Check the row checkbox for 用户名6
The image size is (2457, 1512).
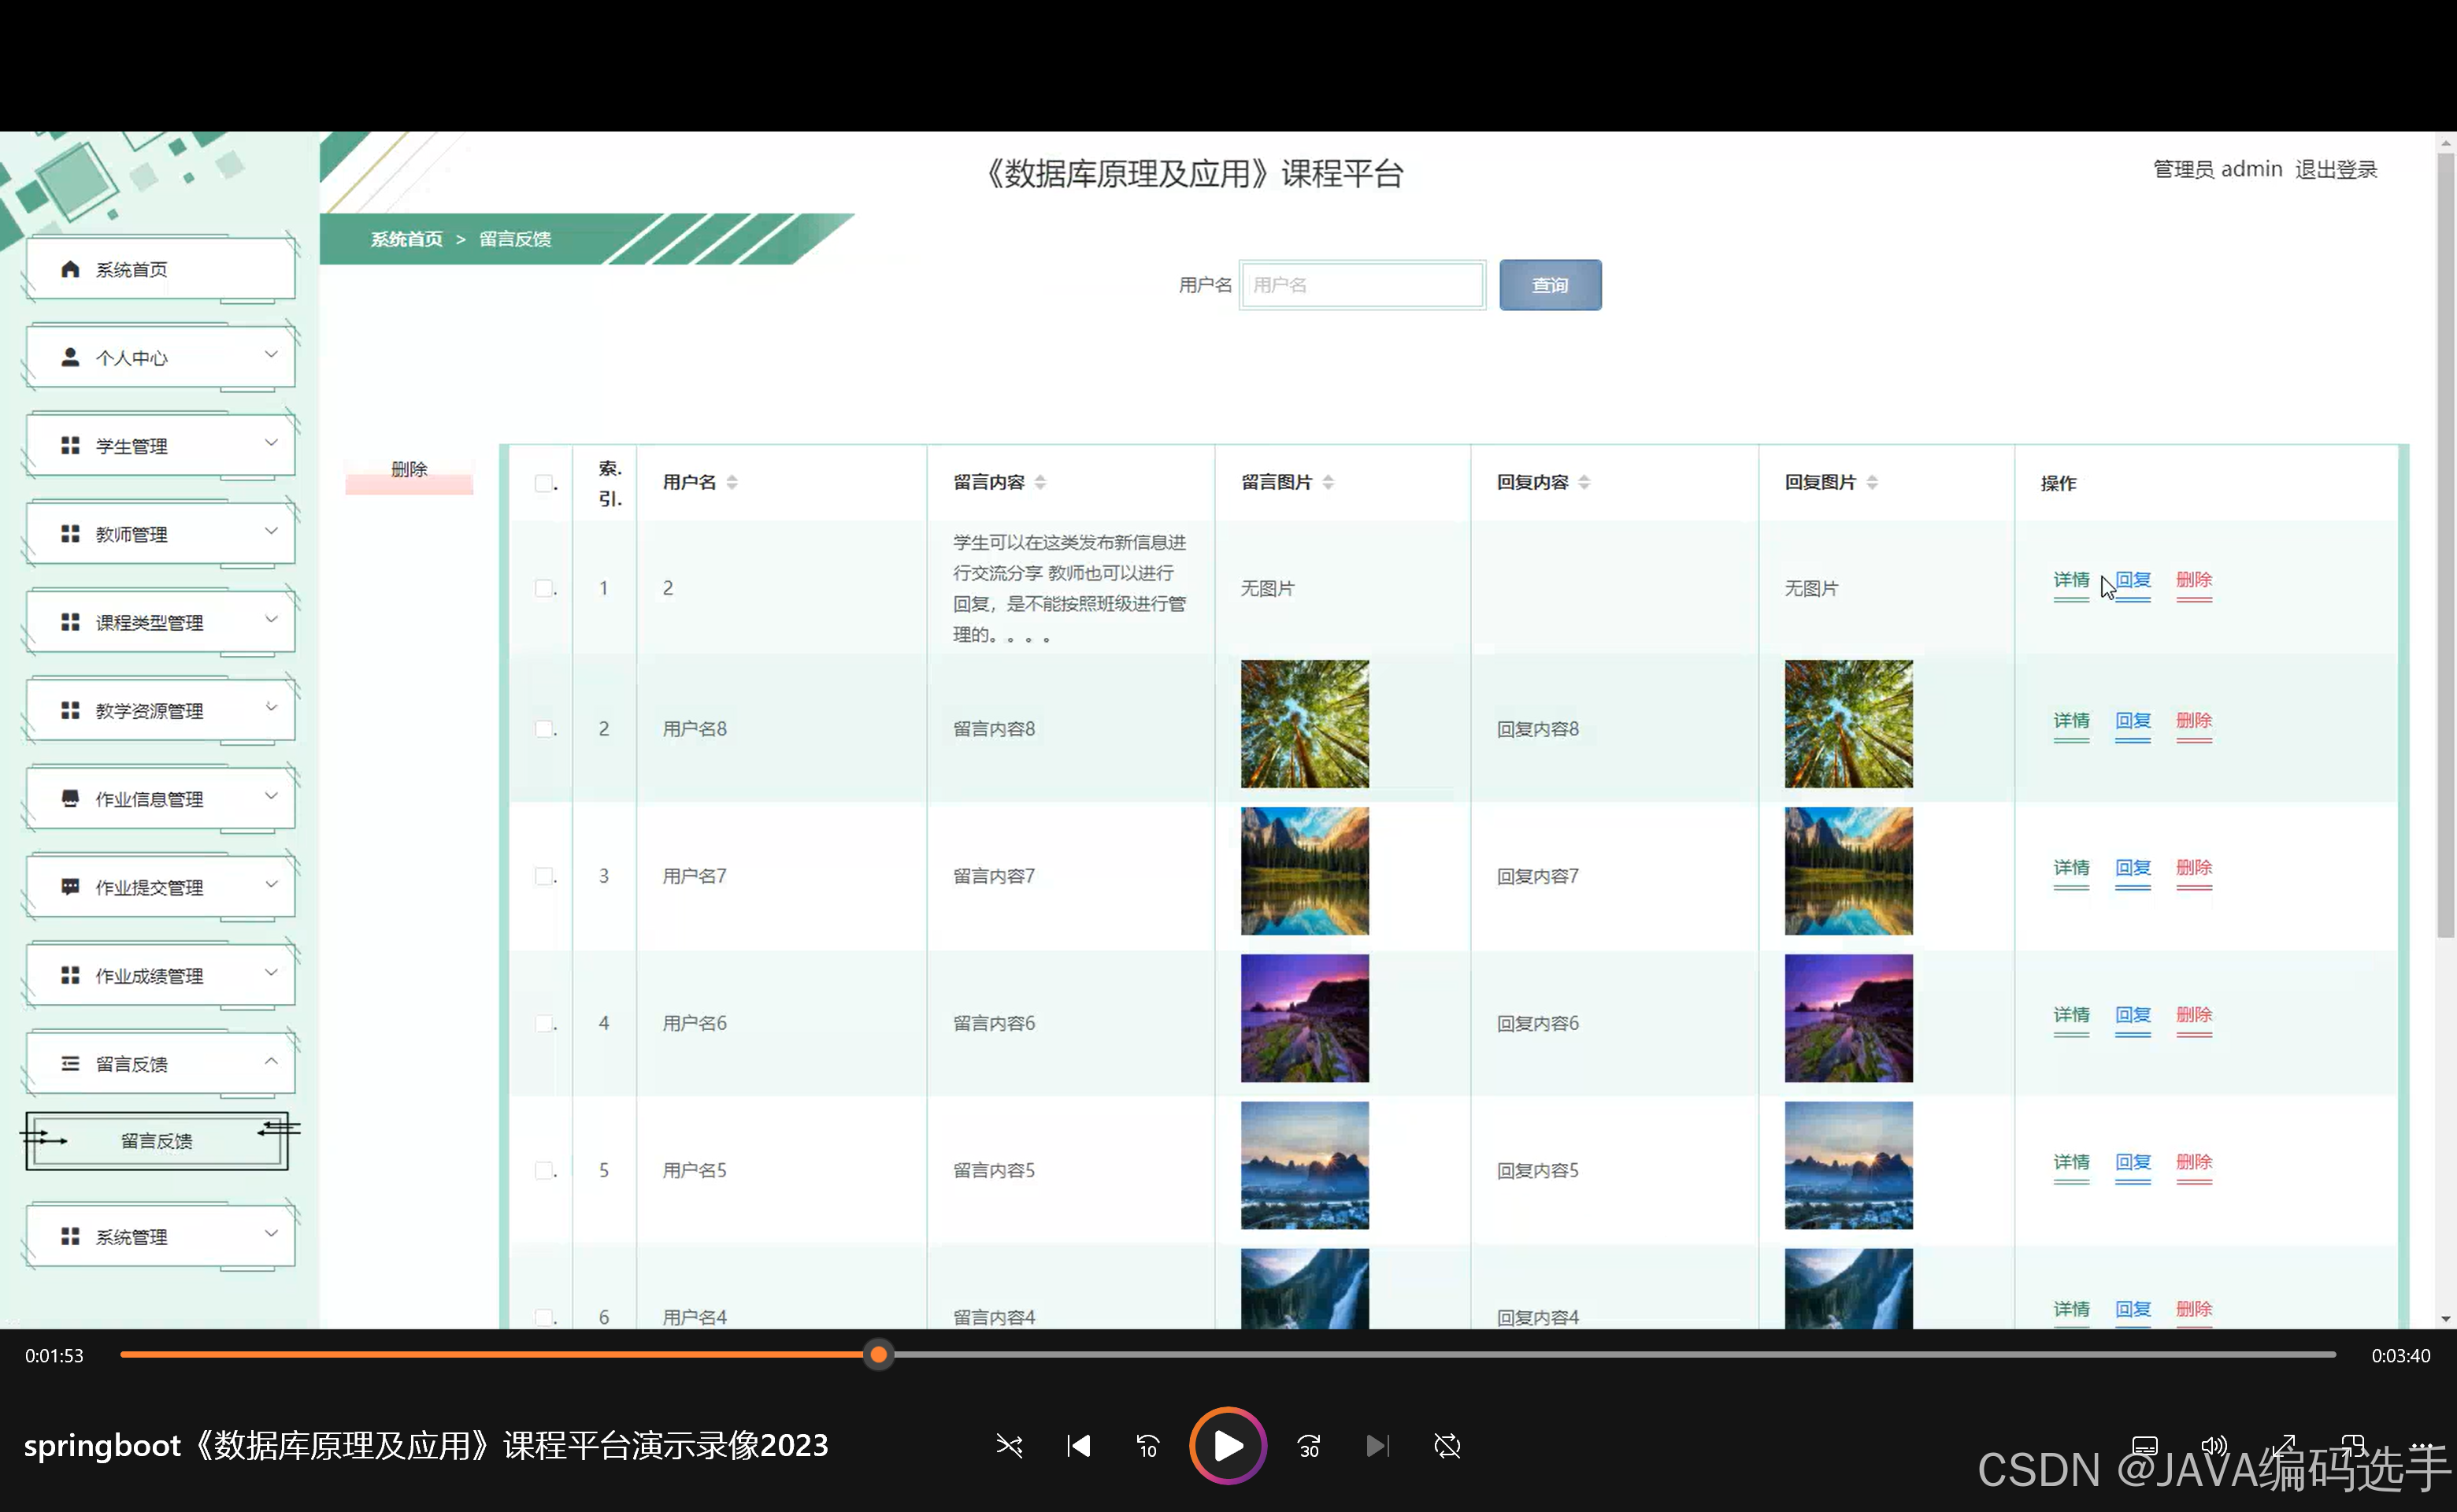(543, 1023)
